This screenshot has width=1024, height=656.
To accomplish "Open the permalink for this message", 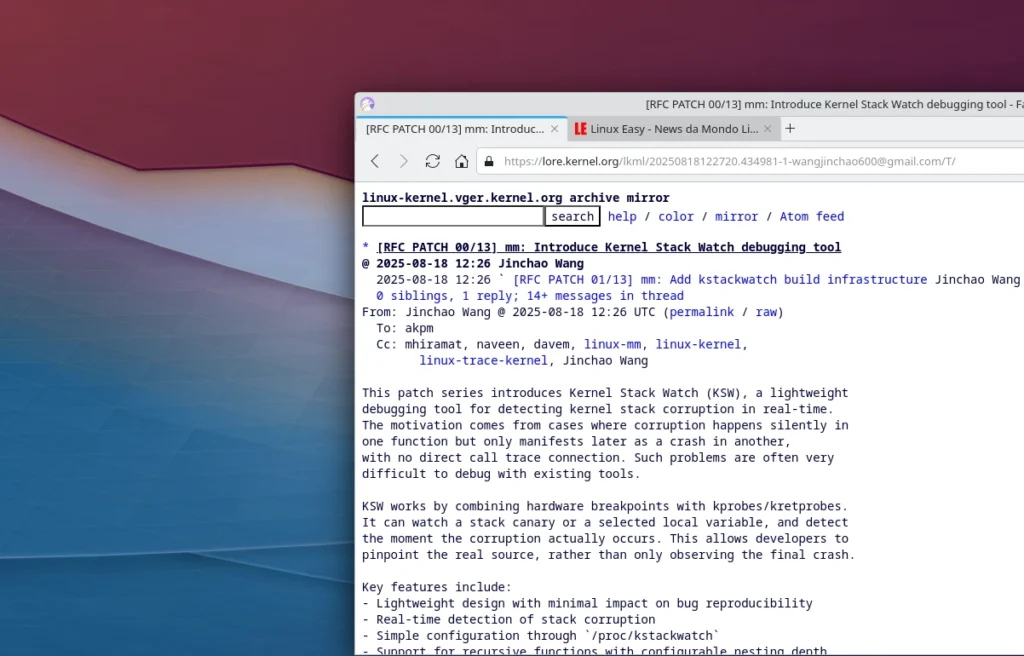I will click(x=703, y=311).
